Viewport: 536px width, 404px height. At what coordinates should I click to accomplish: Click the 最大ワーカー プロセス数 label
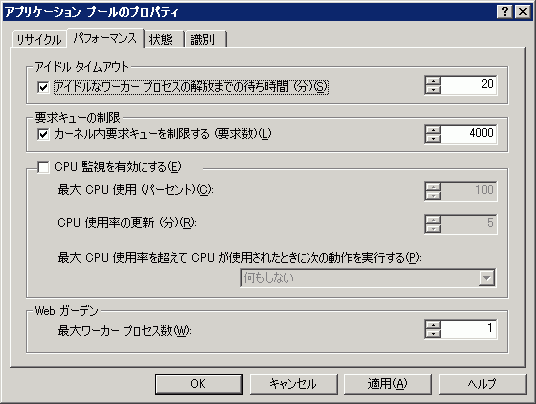[x=124, y=331]
